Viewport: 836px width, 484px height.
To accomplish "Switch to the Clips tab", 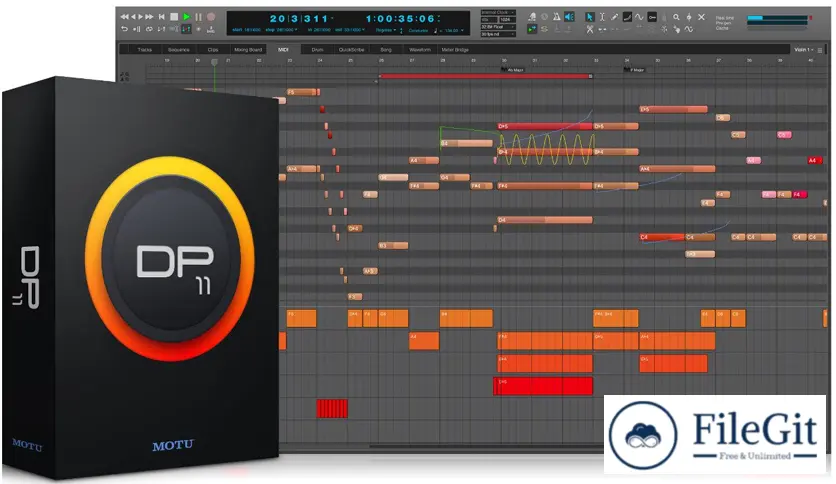I will point(213,50).
